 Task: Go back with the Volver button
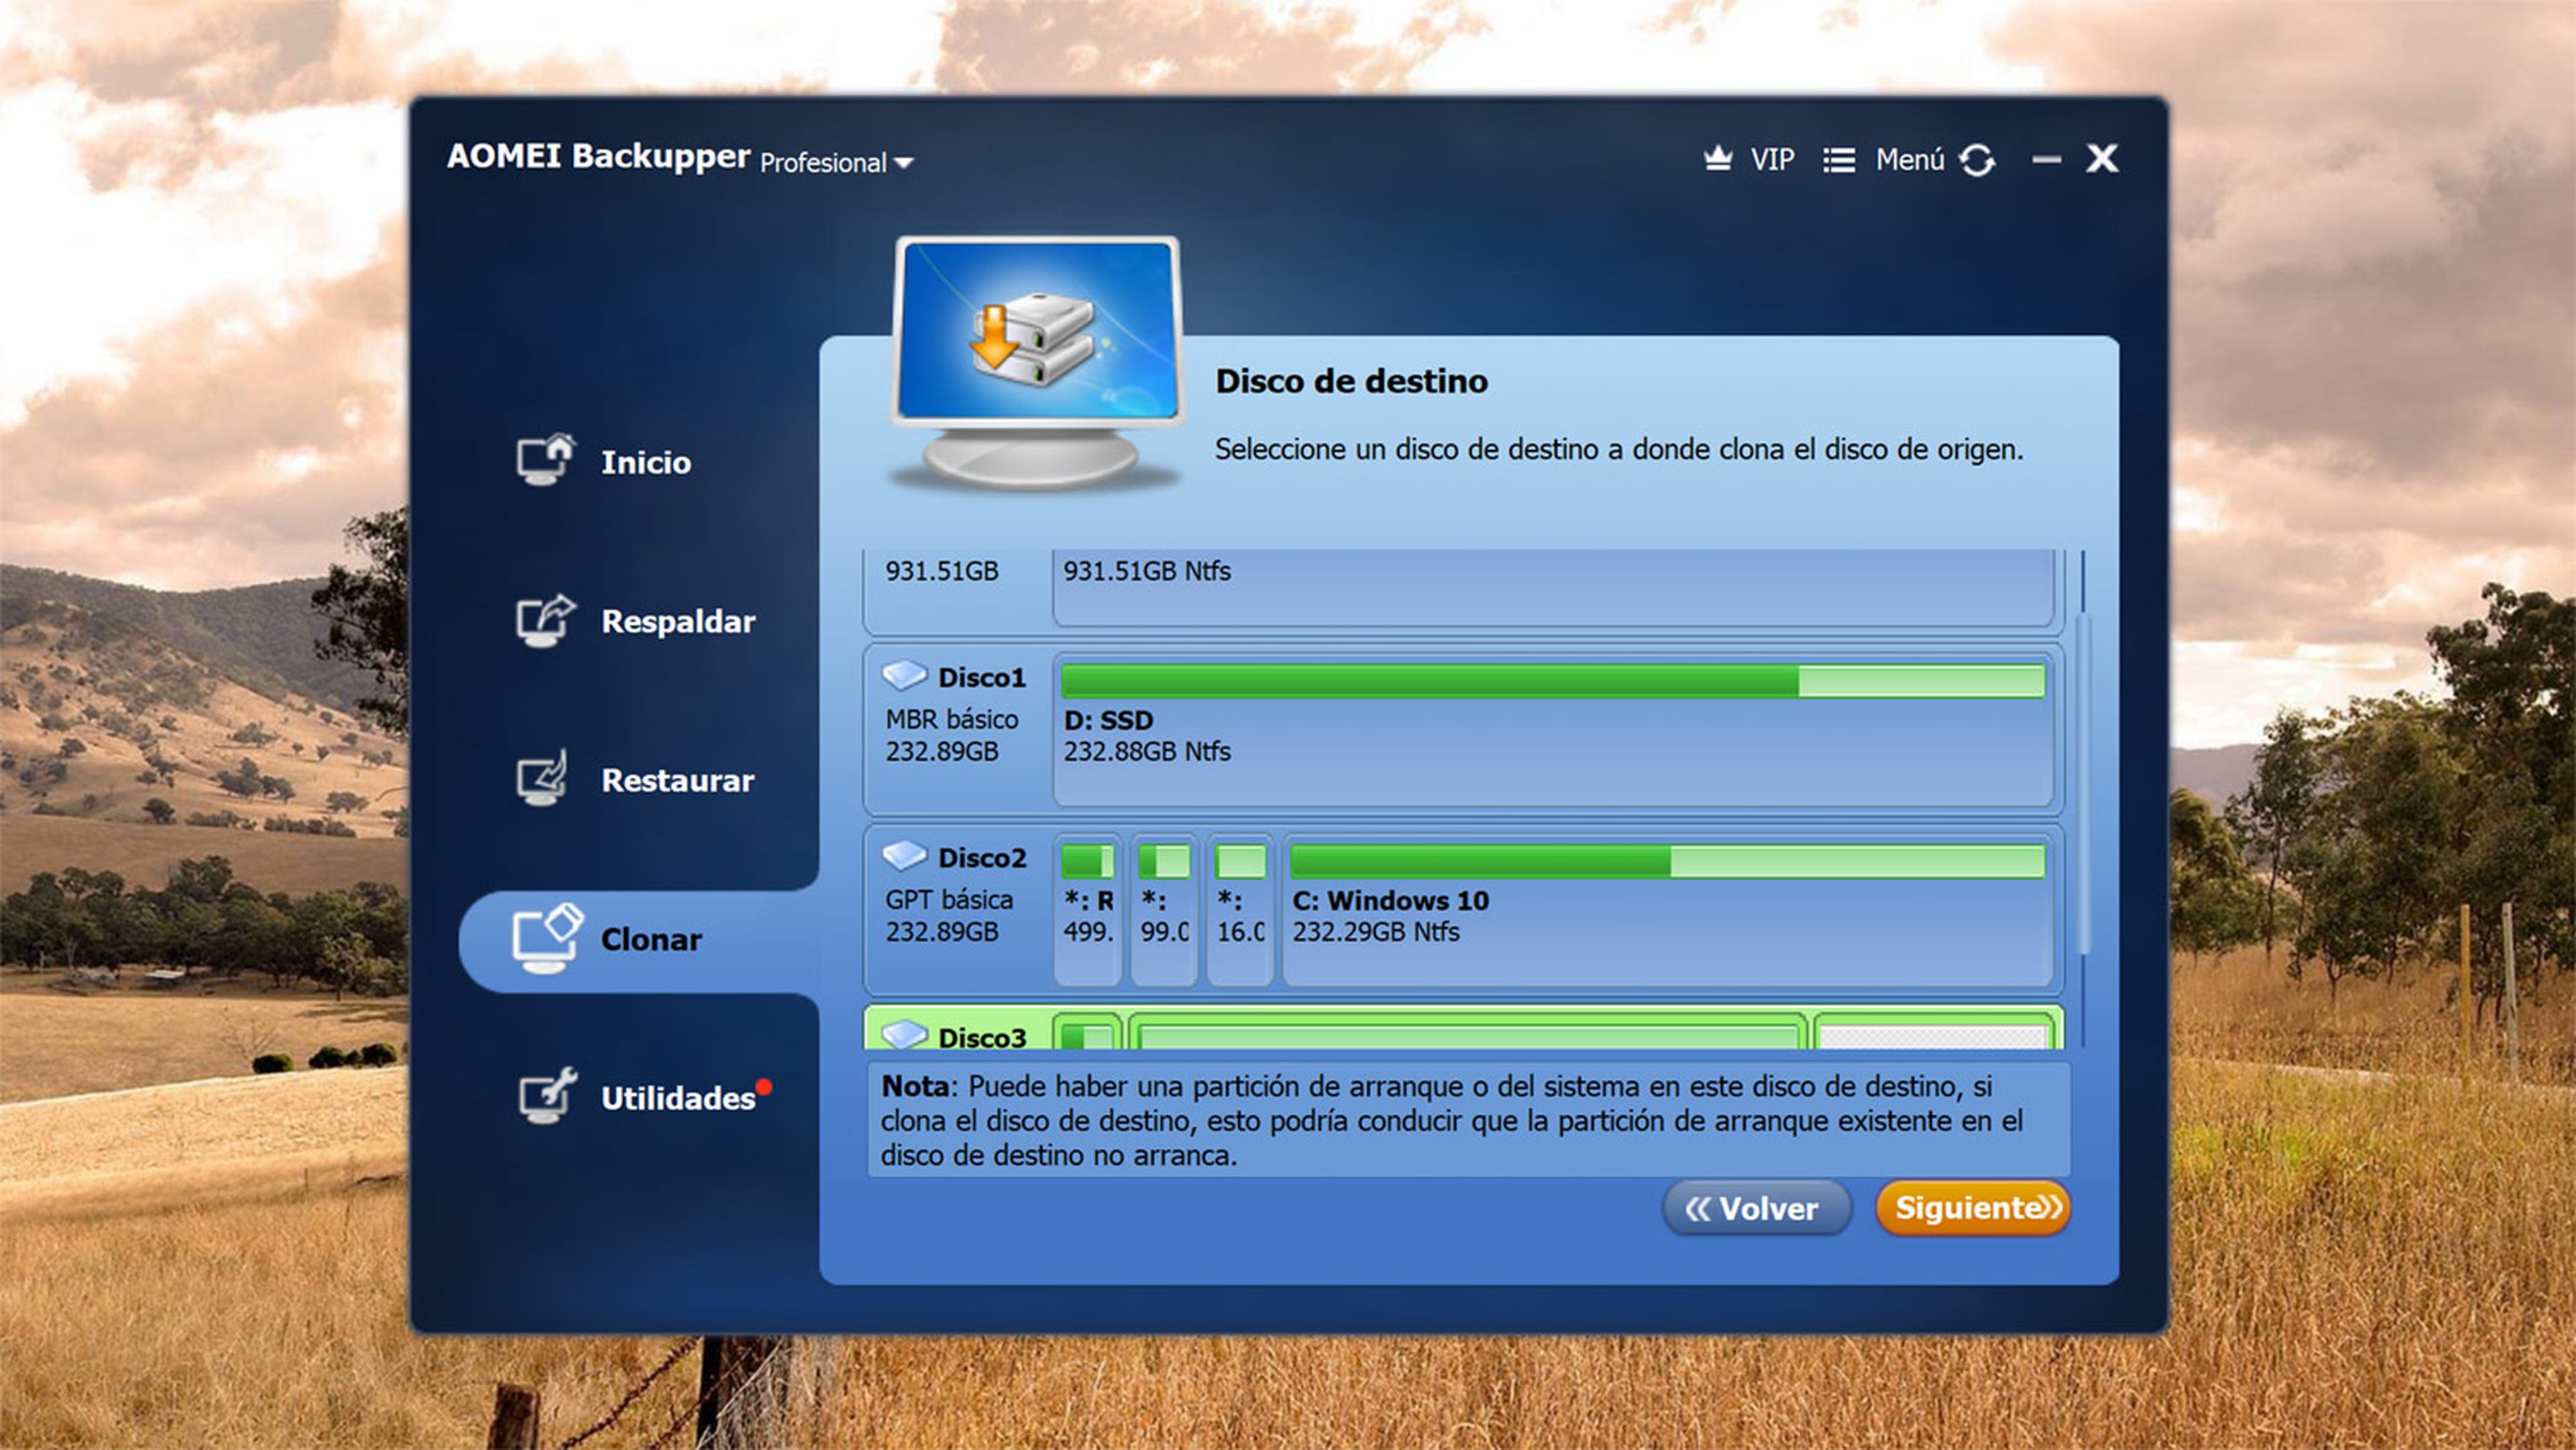point(1757,1208)
